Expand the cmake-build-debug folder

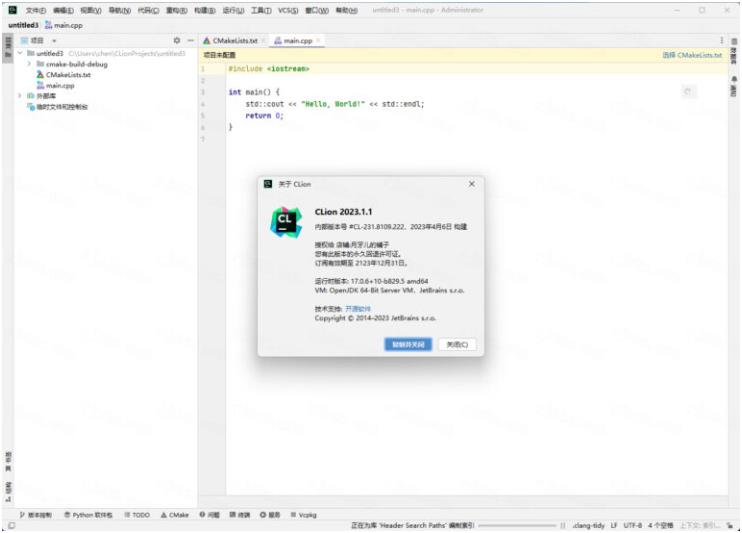29,64
